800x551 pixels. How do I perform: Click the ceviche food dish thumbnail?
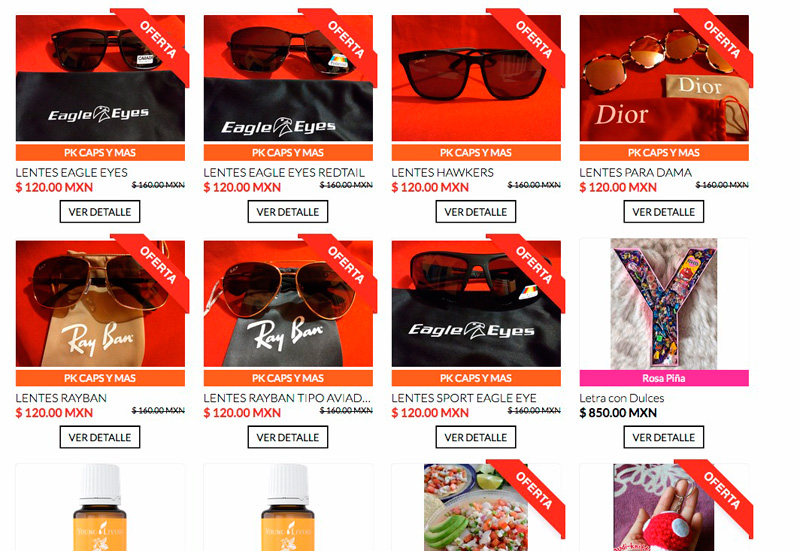[x=476, y=507]
